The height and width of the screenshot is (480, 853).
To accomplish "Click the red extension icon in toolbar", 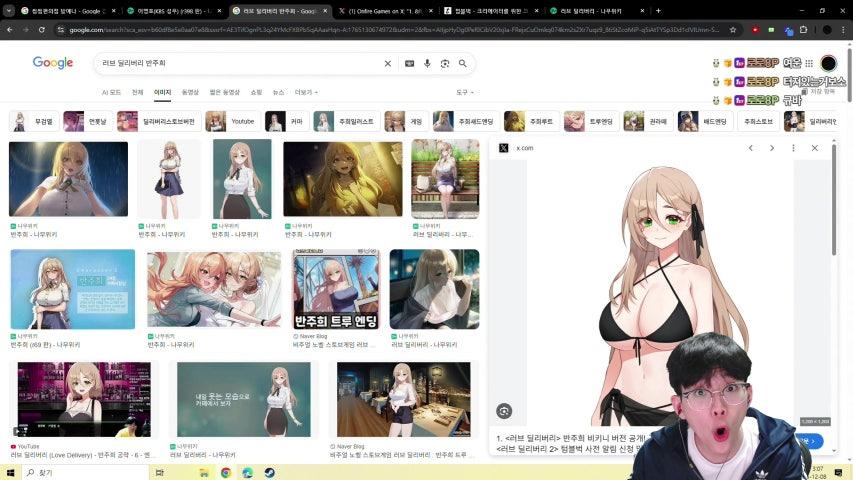I will (755, 29).
